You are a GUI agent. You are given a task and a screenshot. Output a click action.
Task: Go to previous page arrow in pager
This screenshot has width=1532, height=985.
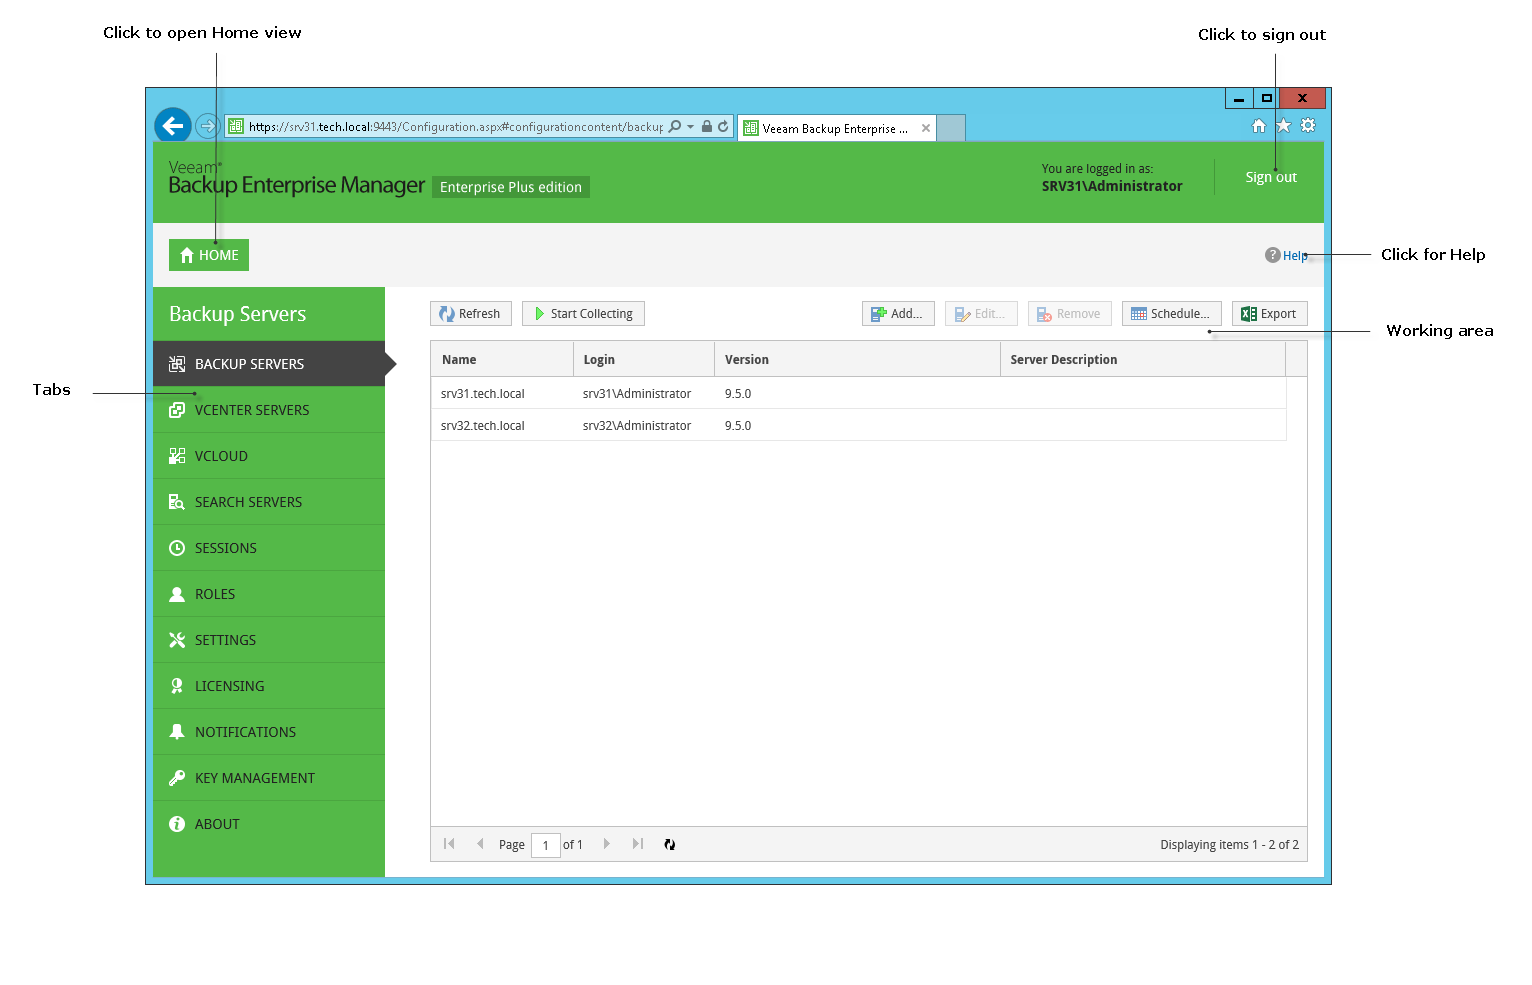click(480, 844)
